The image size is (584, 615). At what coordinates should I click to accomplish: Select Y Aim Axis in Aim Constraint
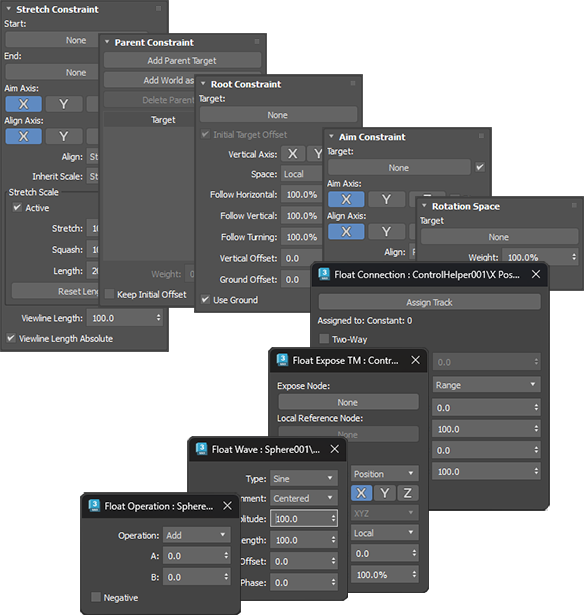pyautogui.click(x=387, y=199)
